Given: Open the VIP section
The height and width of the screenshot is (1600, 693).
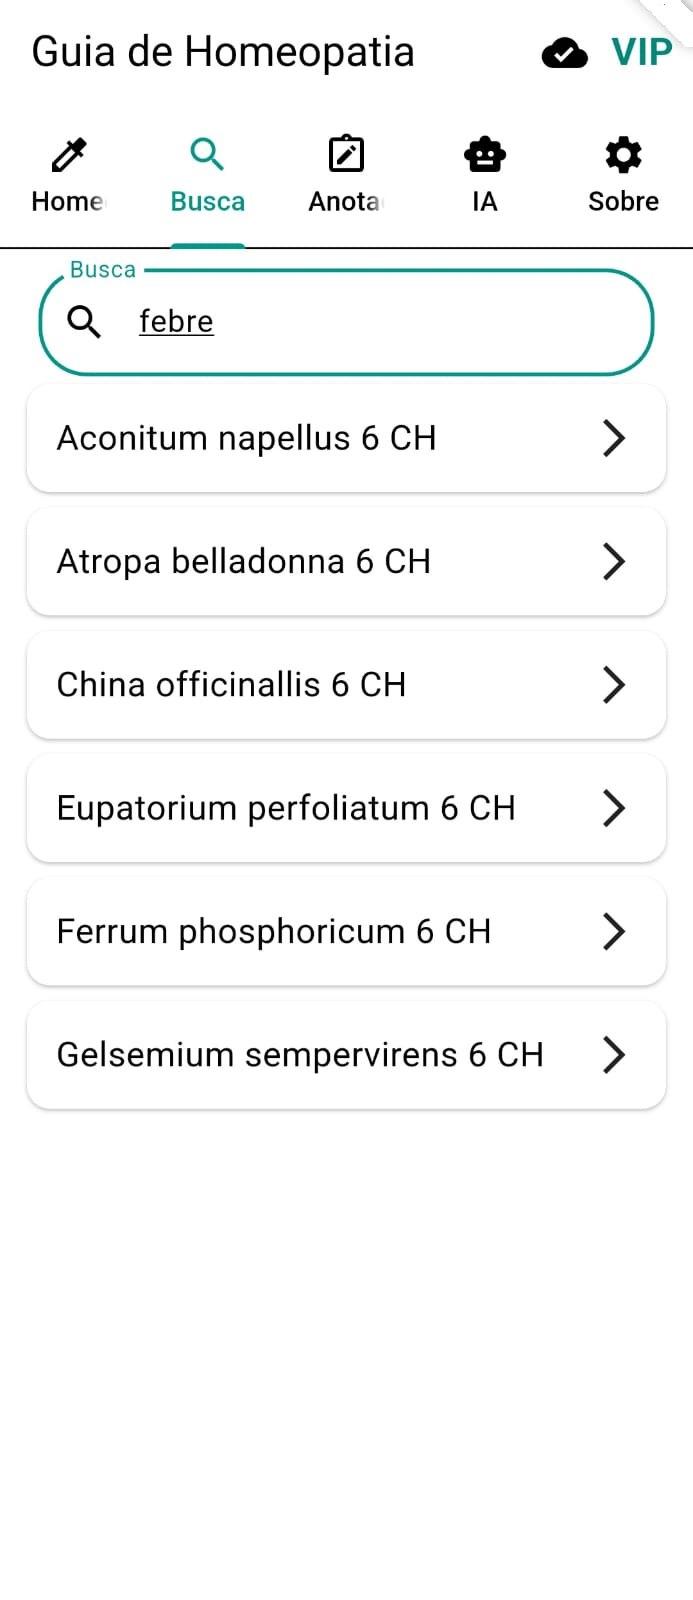Looking at the screenshot, I should pos(642,52).
